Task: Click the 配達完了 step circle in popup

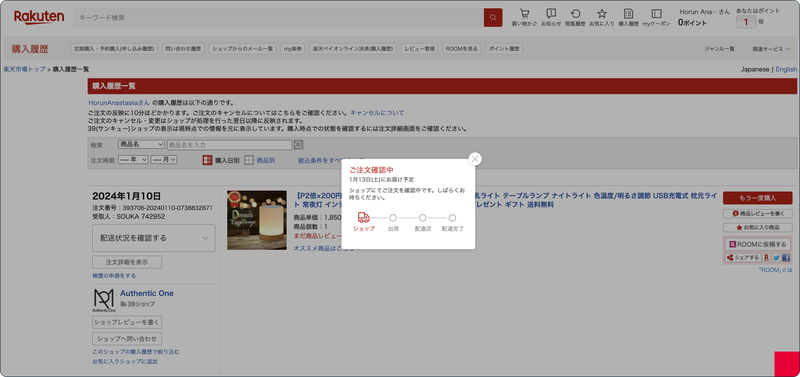Action: coord(453,218)
